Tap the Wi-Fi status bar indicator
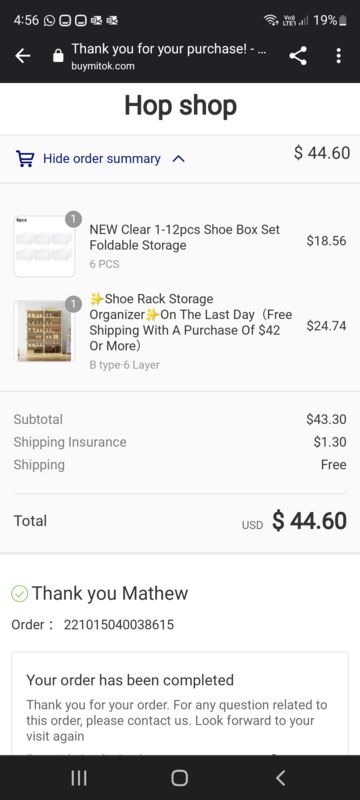The height and width of the screenshot is (800, 360). [x=270, y=20]
